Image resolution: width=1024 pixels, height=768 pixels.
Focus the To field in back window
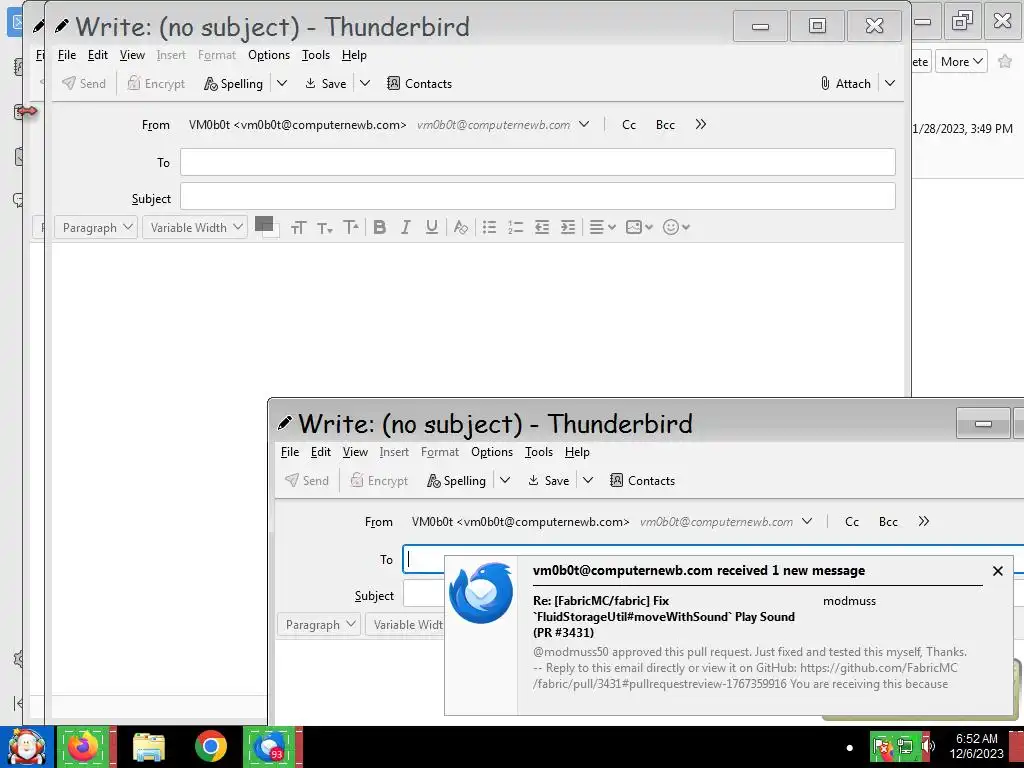537,162
